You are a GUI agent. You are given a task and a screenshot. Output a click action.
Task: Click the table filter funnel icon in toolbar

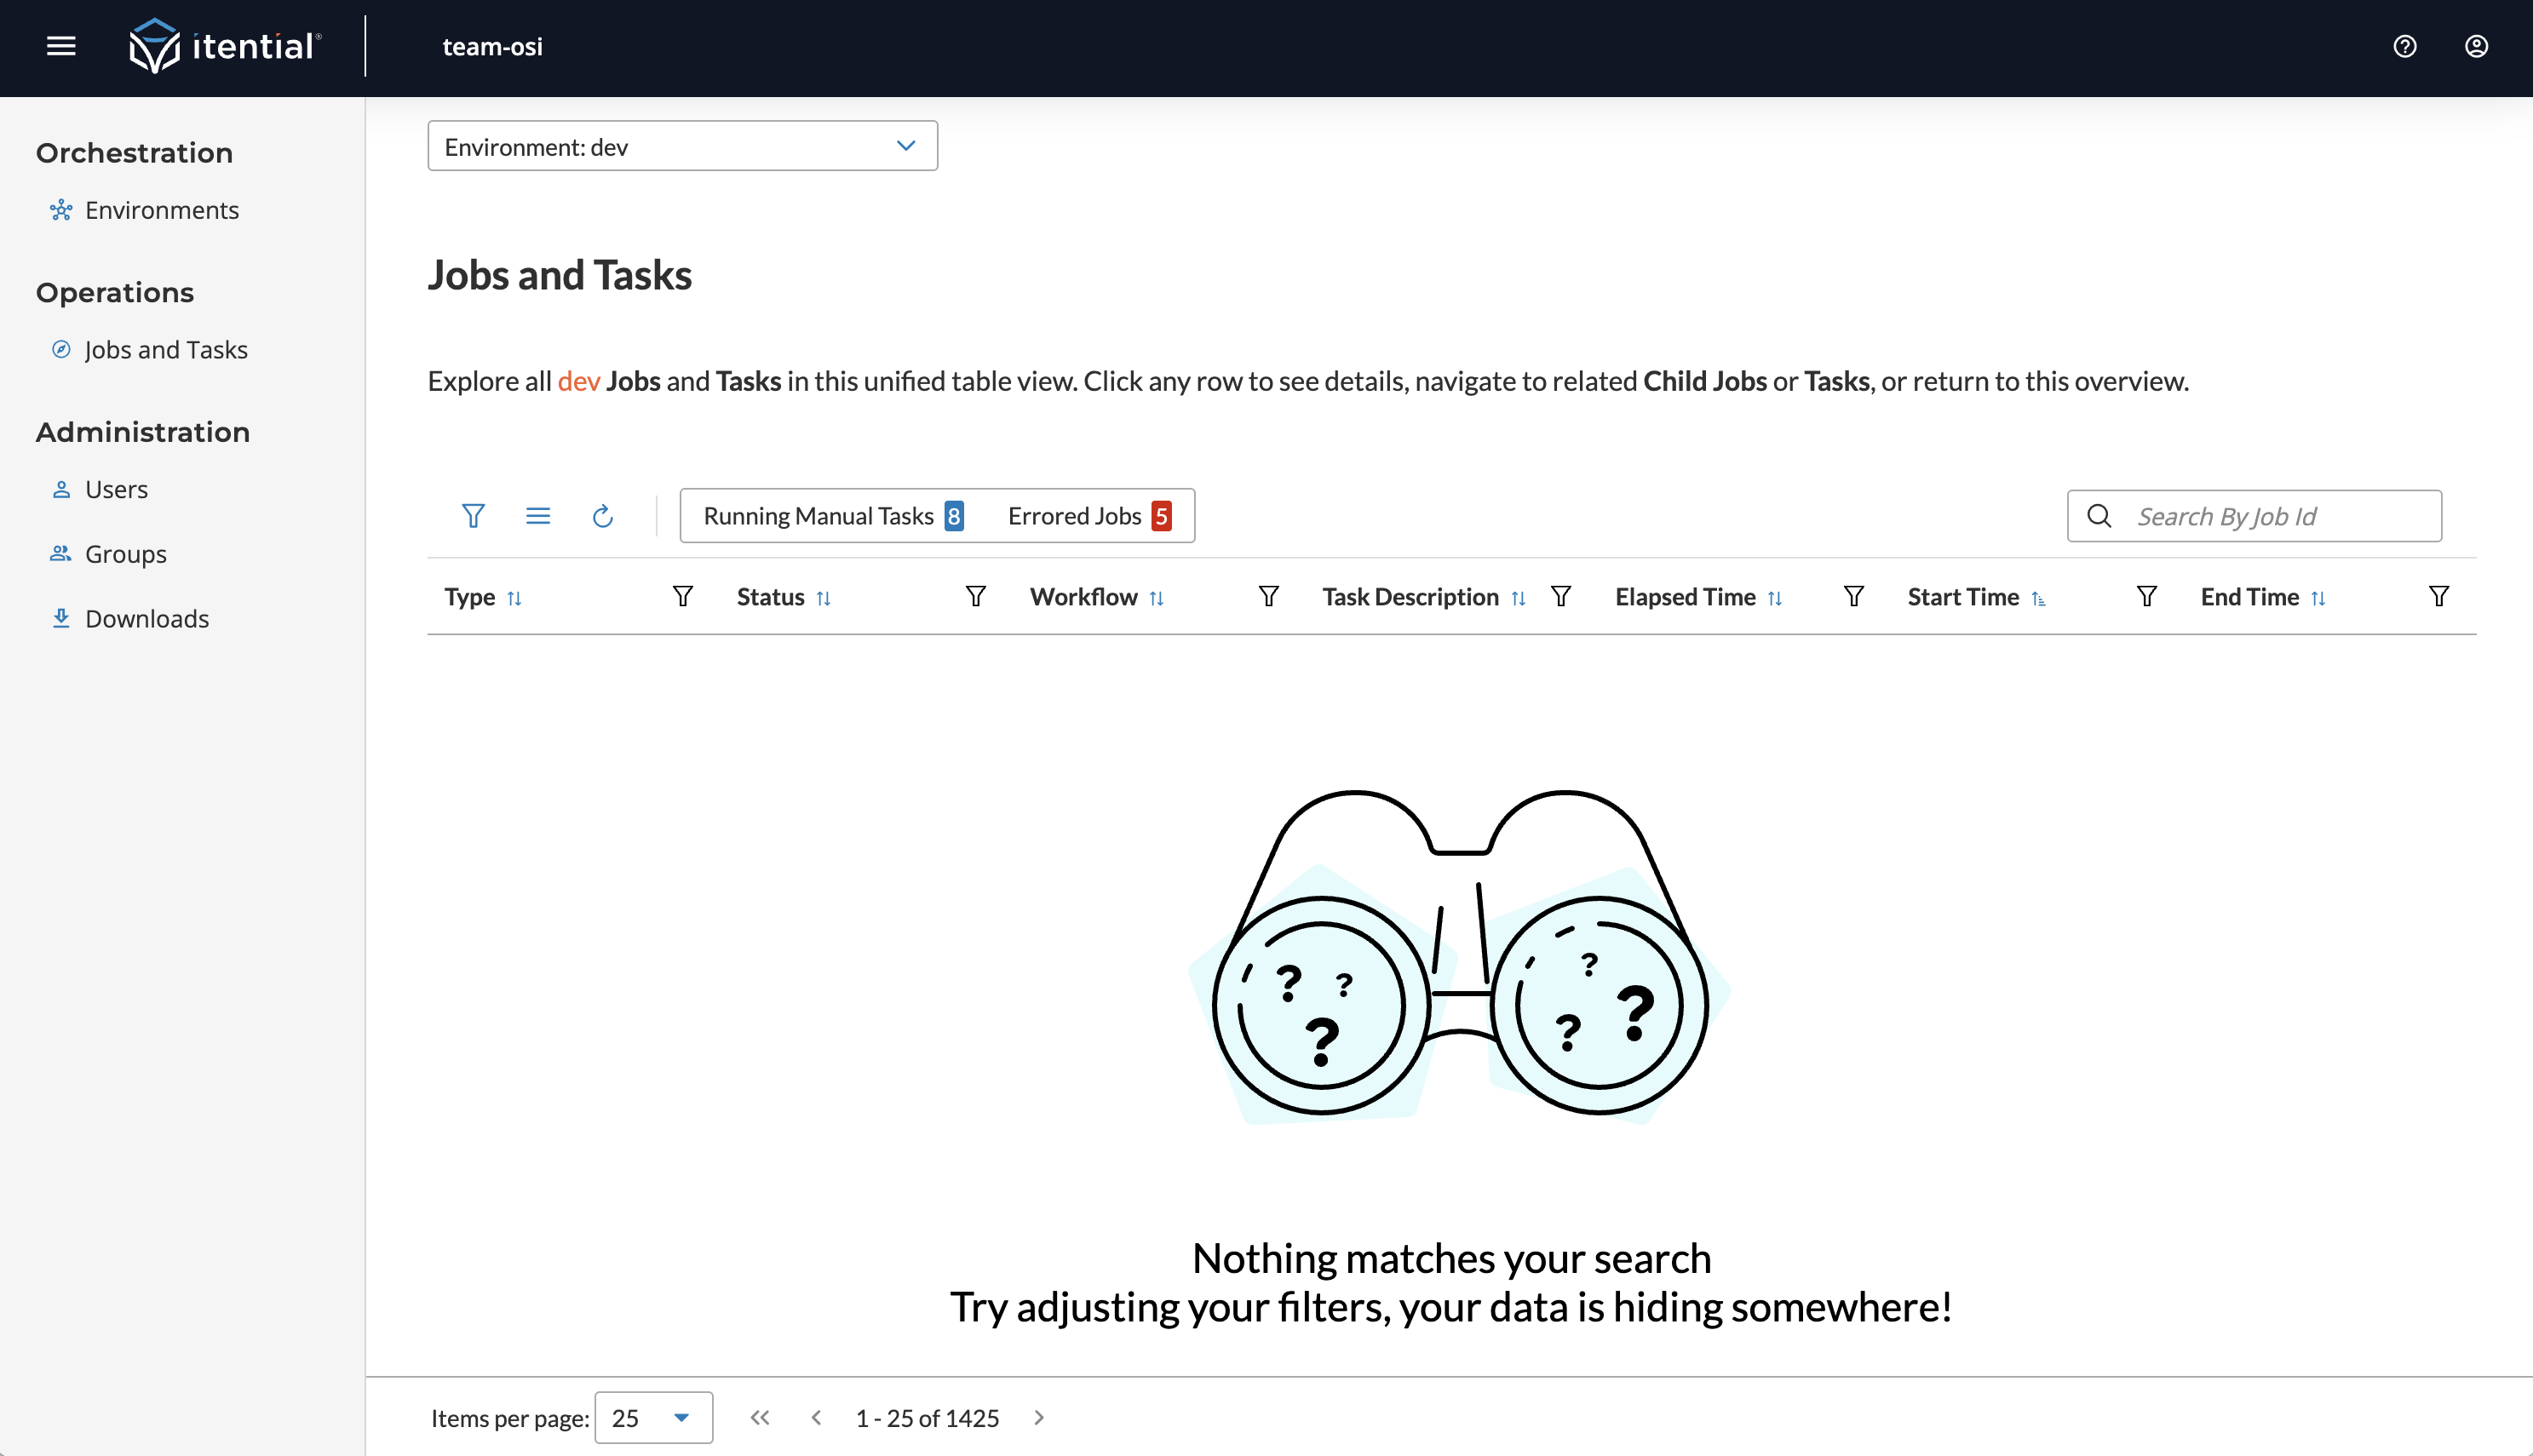[x=473, y=516]
